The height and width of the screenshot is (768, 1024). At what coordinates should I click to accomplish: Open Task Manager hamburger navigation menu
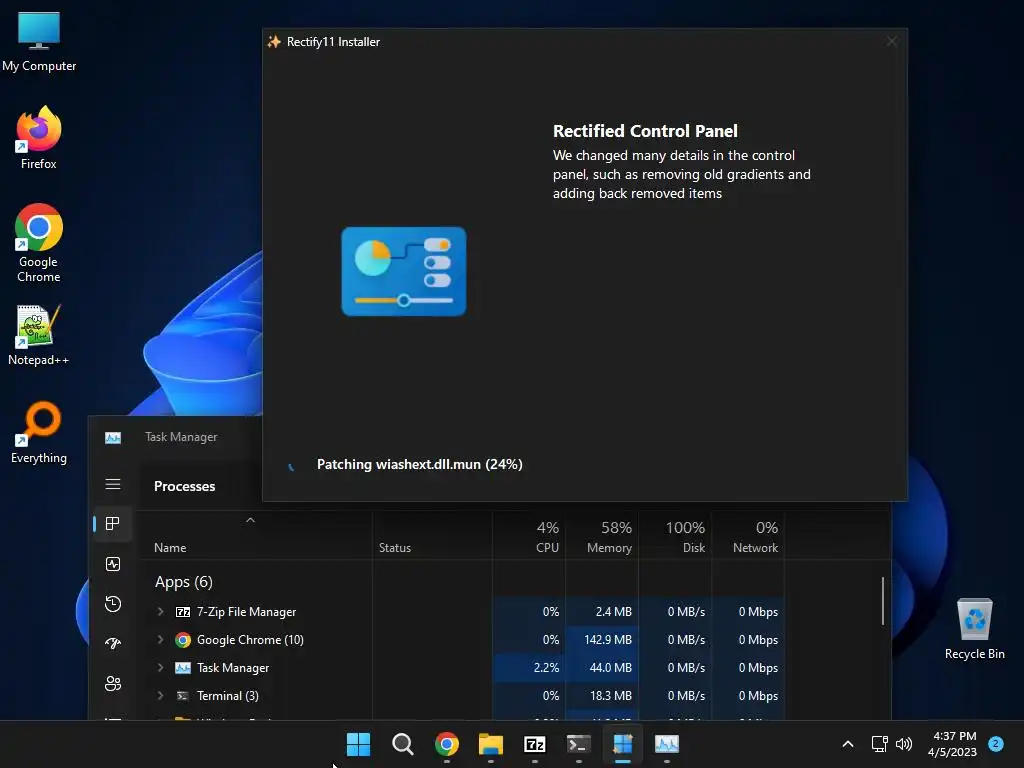coord(113,484)
